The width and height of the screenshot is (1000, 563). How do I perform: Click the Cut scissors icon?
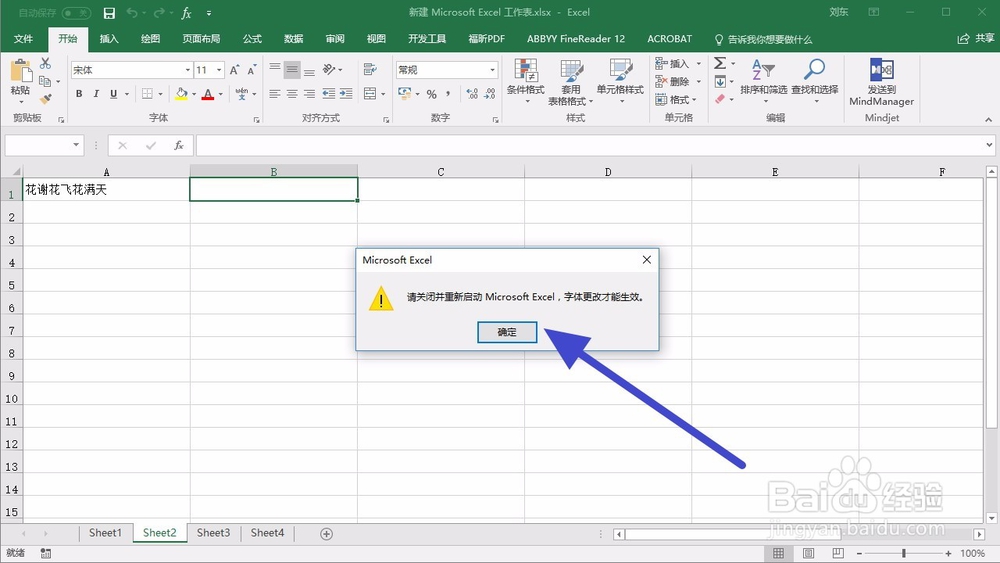(x=45, y=63)
